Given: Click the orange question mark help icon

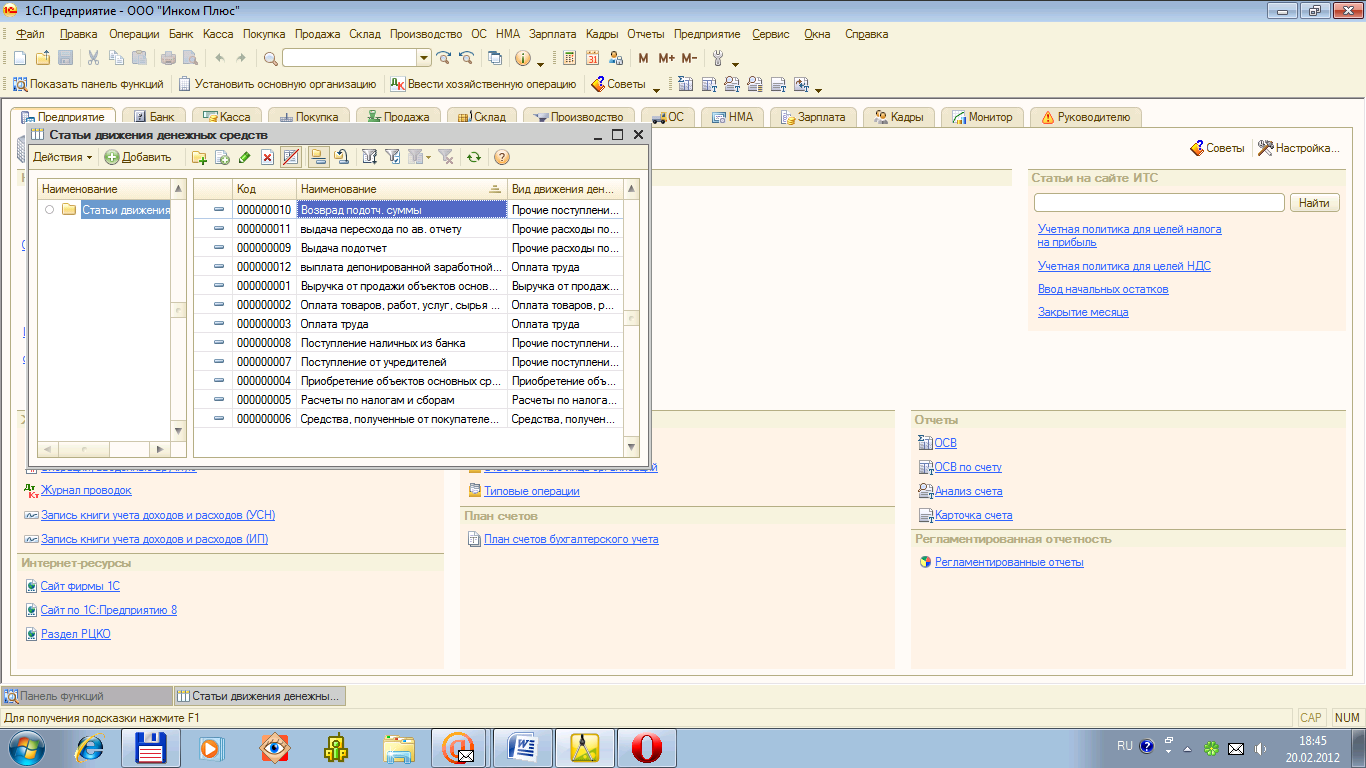Looking at the screenshot, I should (x=502, y=157).
